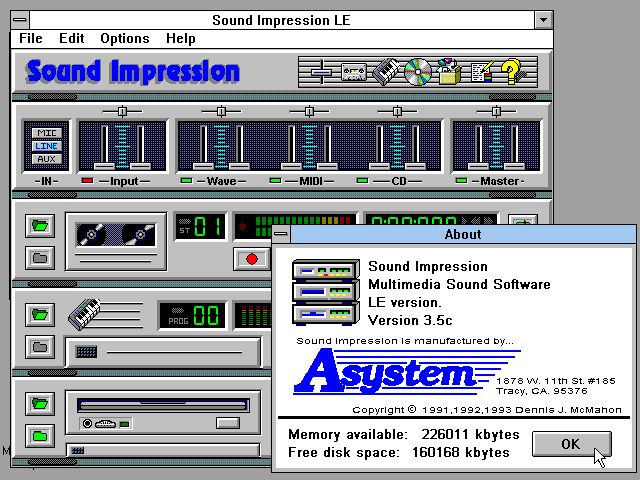Click the headphone jack on the CD player
Screen dimensions: 640x480
(87, 424)
